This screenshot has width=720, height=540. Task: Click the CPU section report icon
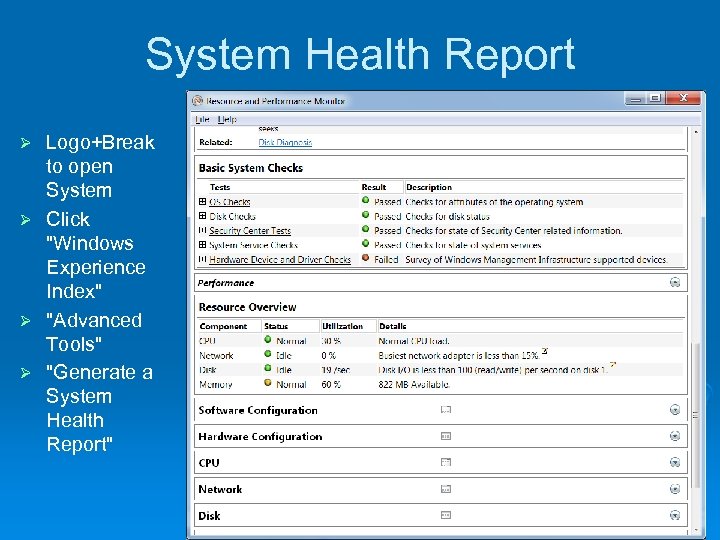click(x=445, y=462)
